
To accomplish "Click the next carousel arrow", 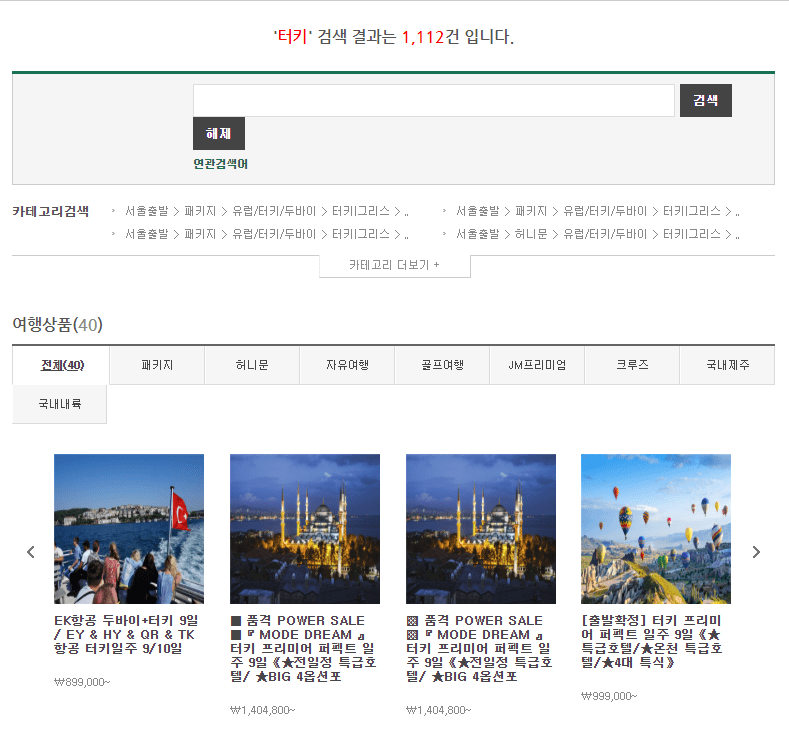I will tap(756, 552).
